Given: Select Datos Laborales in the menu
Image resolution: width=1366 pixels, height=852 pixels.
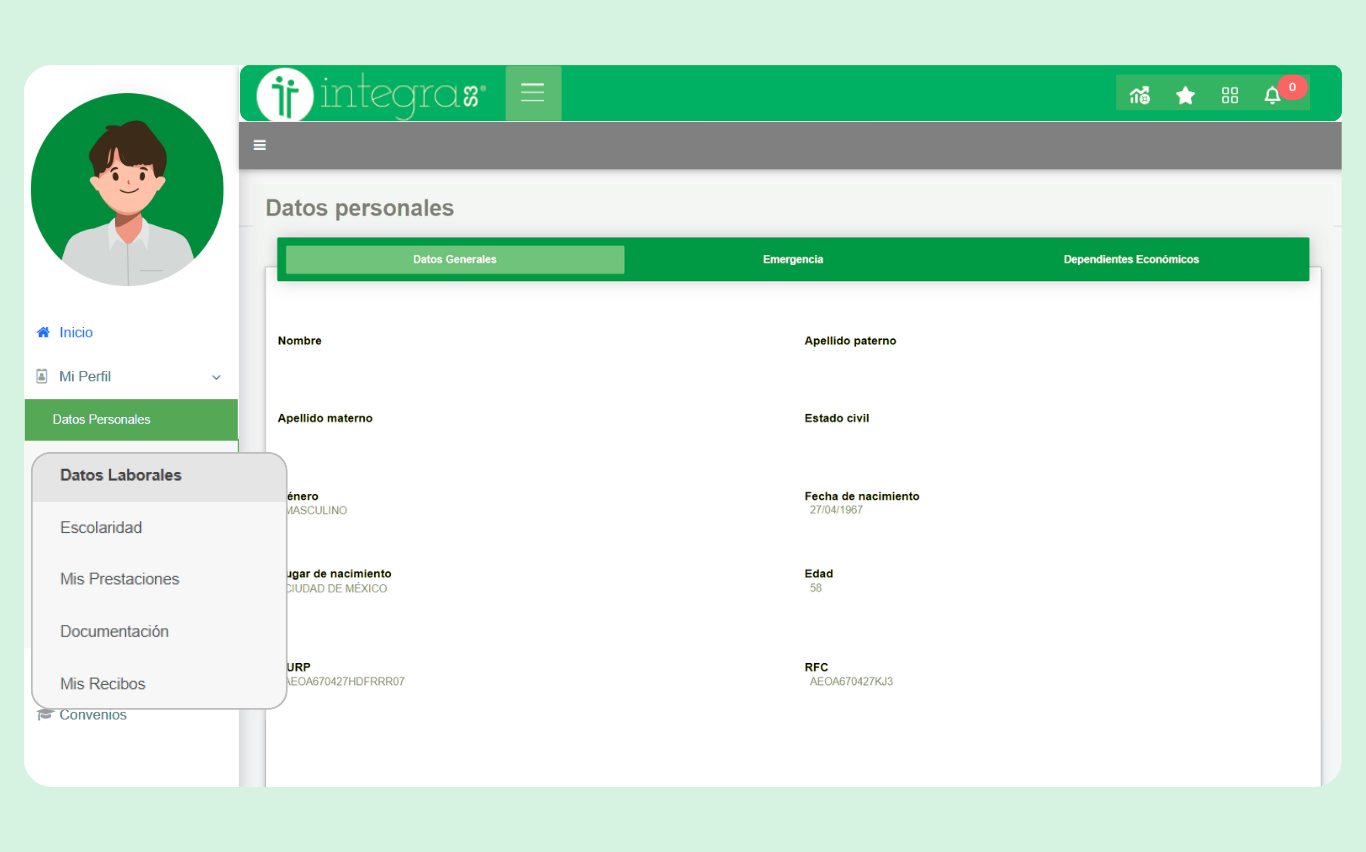Looking at the screenshot, I should click(121, 475).
